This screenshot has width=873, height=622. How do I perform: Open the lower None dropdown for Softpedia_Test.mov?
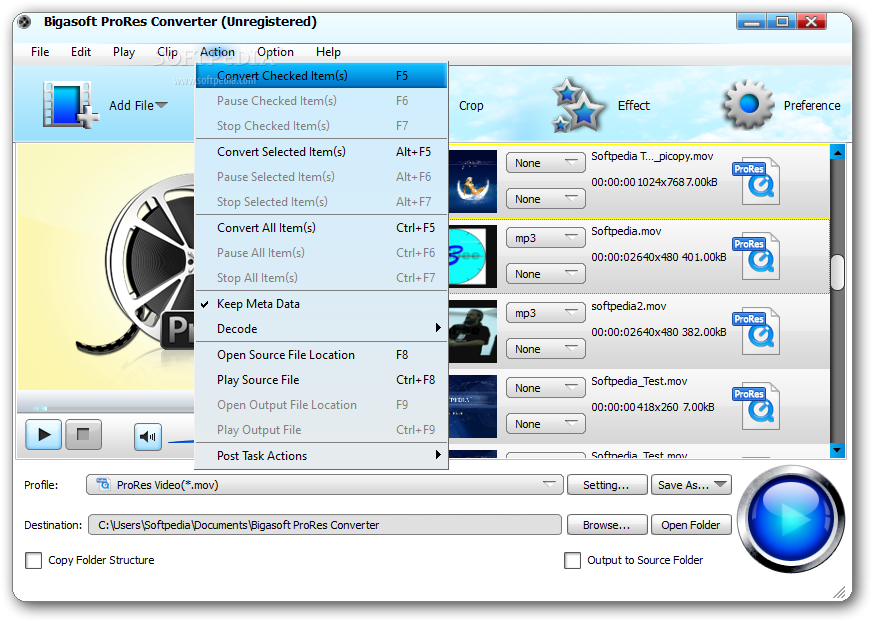(546, 424)
